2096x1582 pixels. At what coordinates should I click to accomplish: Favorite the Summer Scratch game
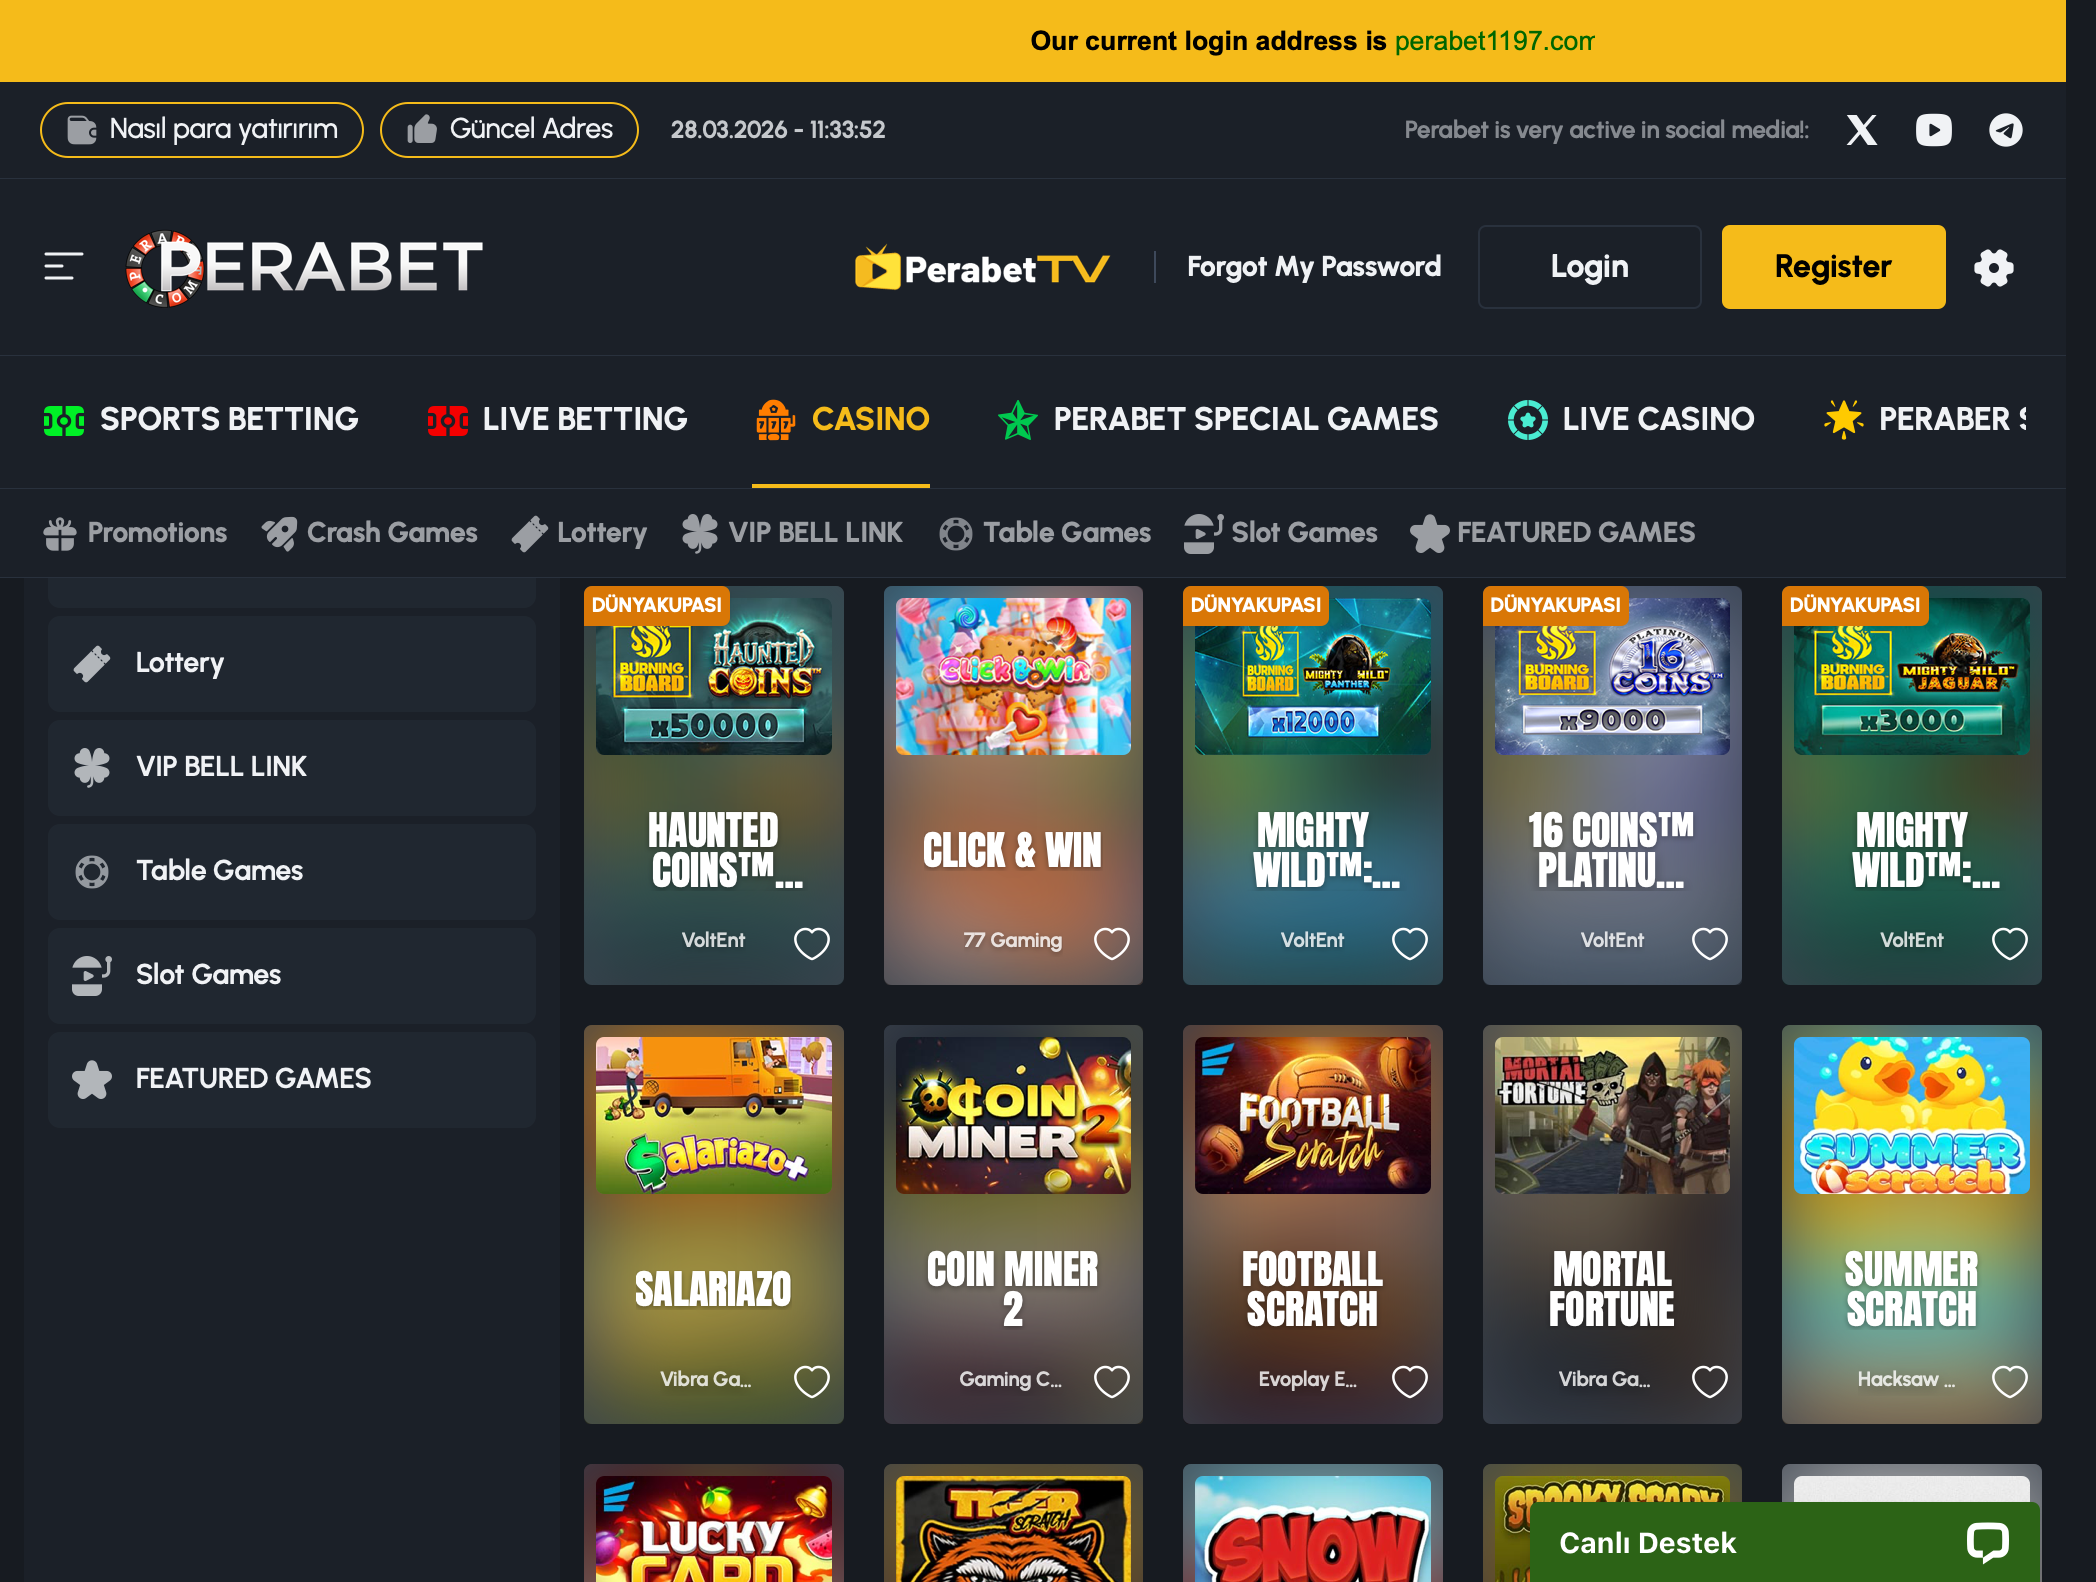2009,1381
